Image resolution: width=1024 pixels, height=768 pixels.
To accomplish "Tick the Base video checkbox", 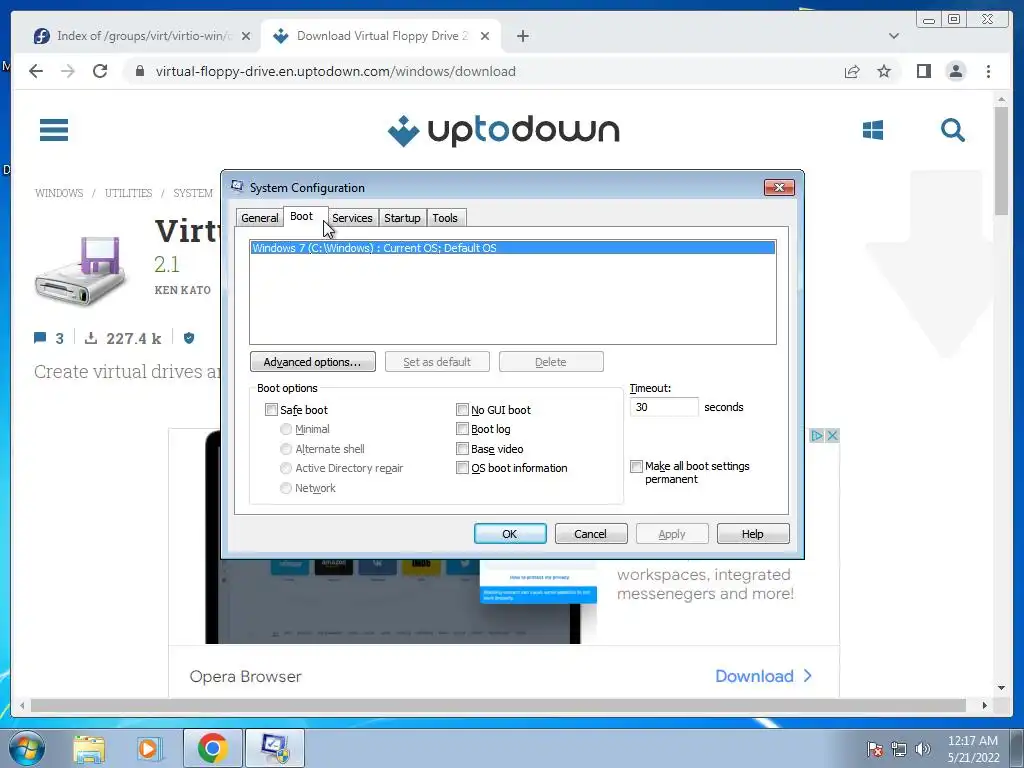I will (462, 449).
